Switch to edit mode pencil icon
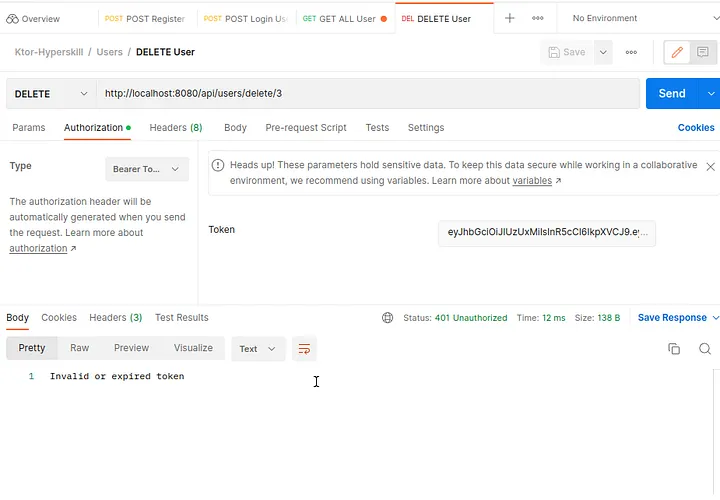The height and width of the screenshot is (500, 720). tap(677, 52)
